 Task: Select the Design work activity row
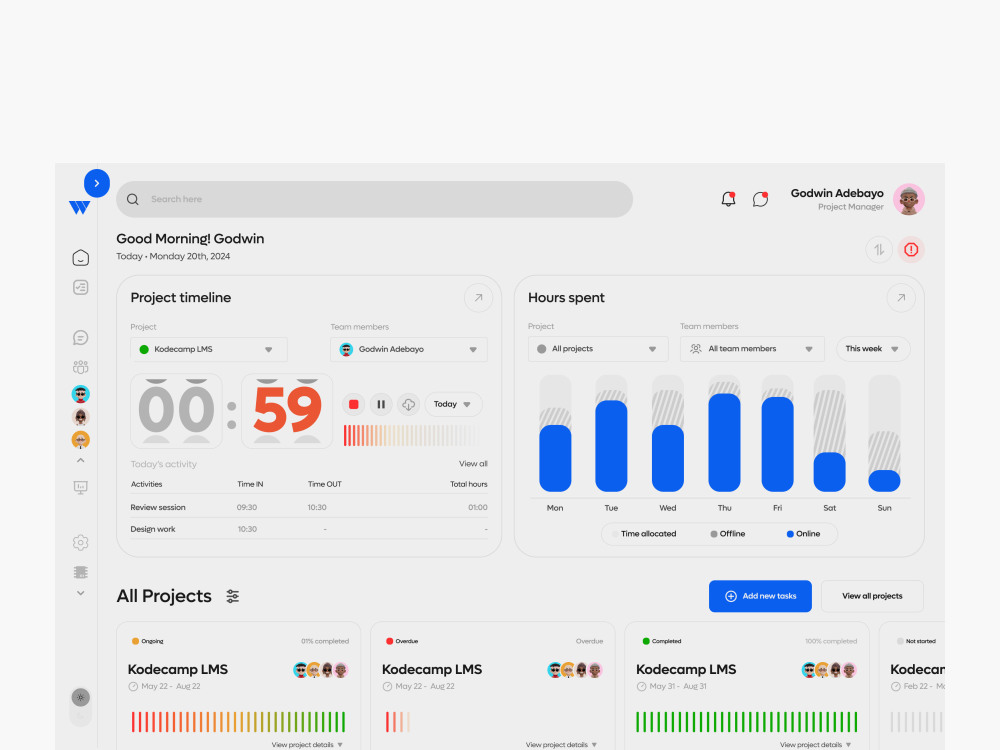[309, 529]
